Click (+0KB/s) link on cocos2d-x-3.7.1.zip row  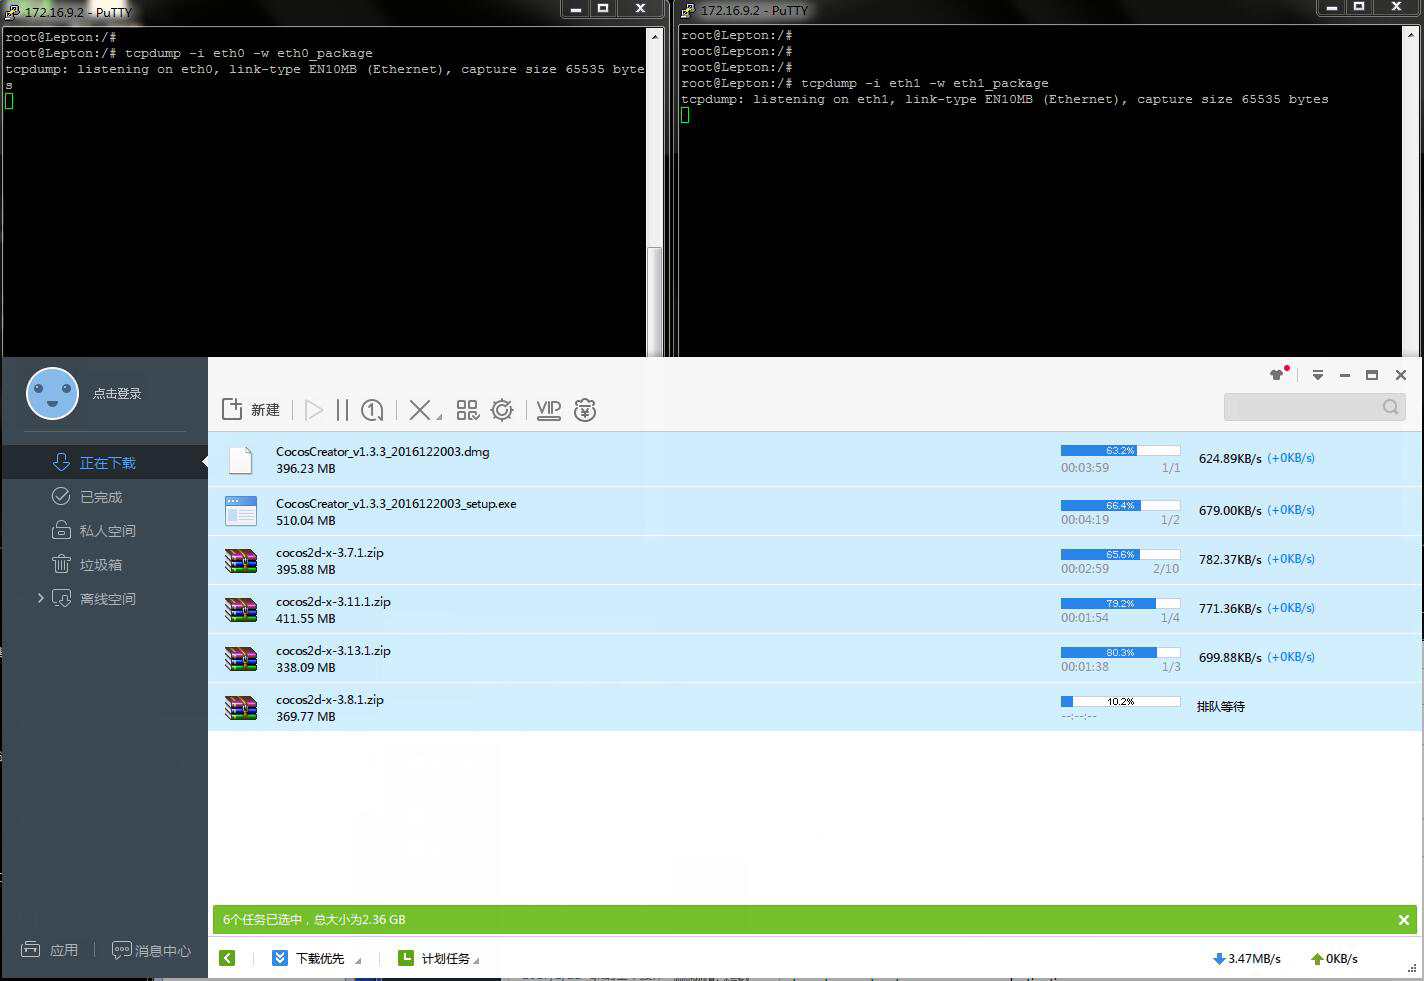coord(1291,559)
